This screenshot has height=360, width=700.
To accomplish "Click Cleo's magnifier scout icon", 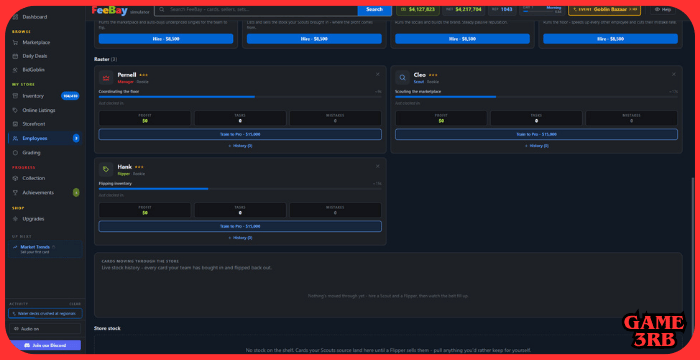I will click(x=402, y=78).
